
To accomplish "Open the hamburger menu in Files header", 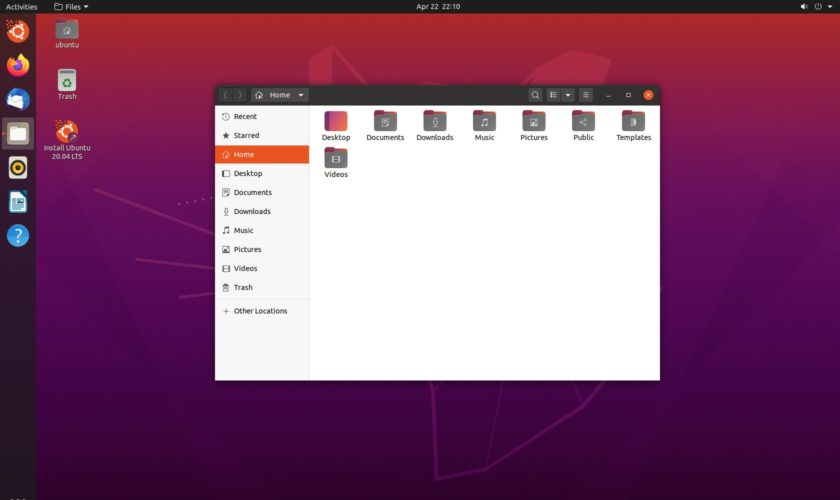I will point(586,95).
